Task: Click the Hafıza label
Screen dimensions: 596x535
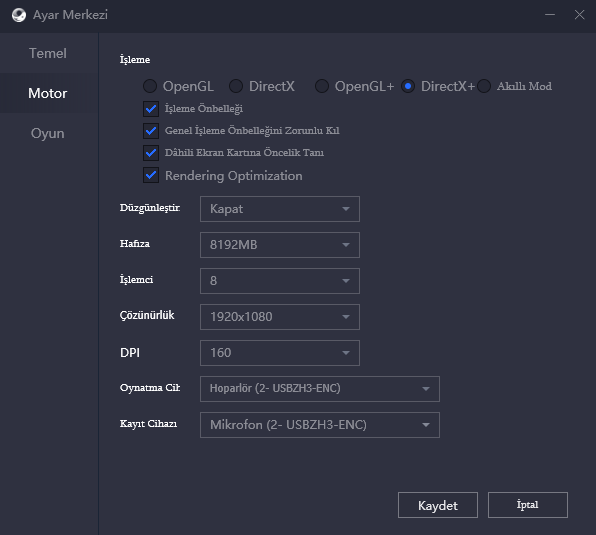Action: [135, 244]
